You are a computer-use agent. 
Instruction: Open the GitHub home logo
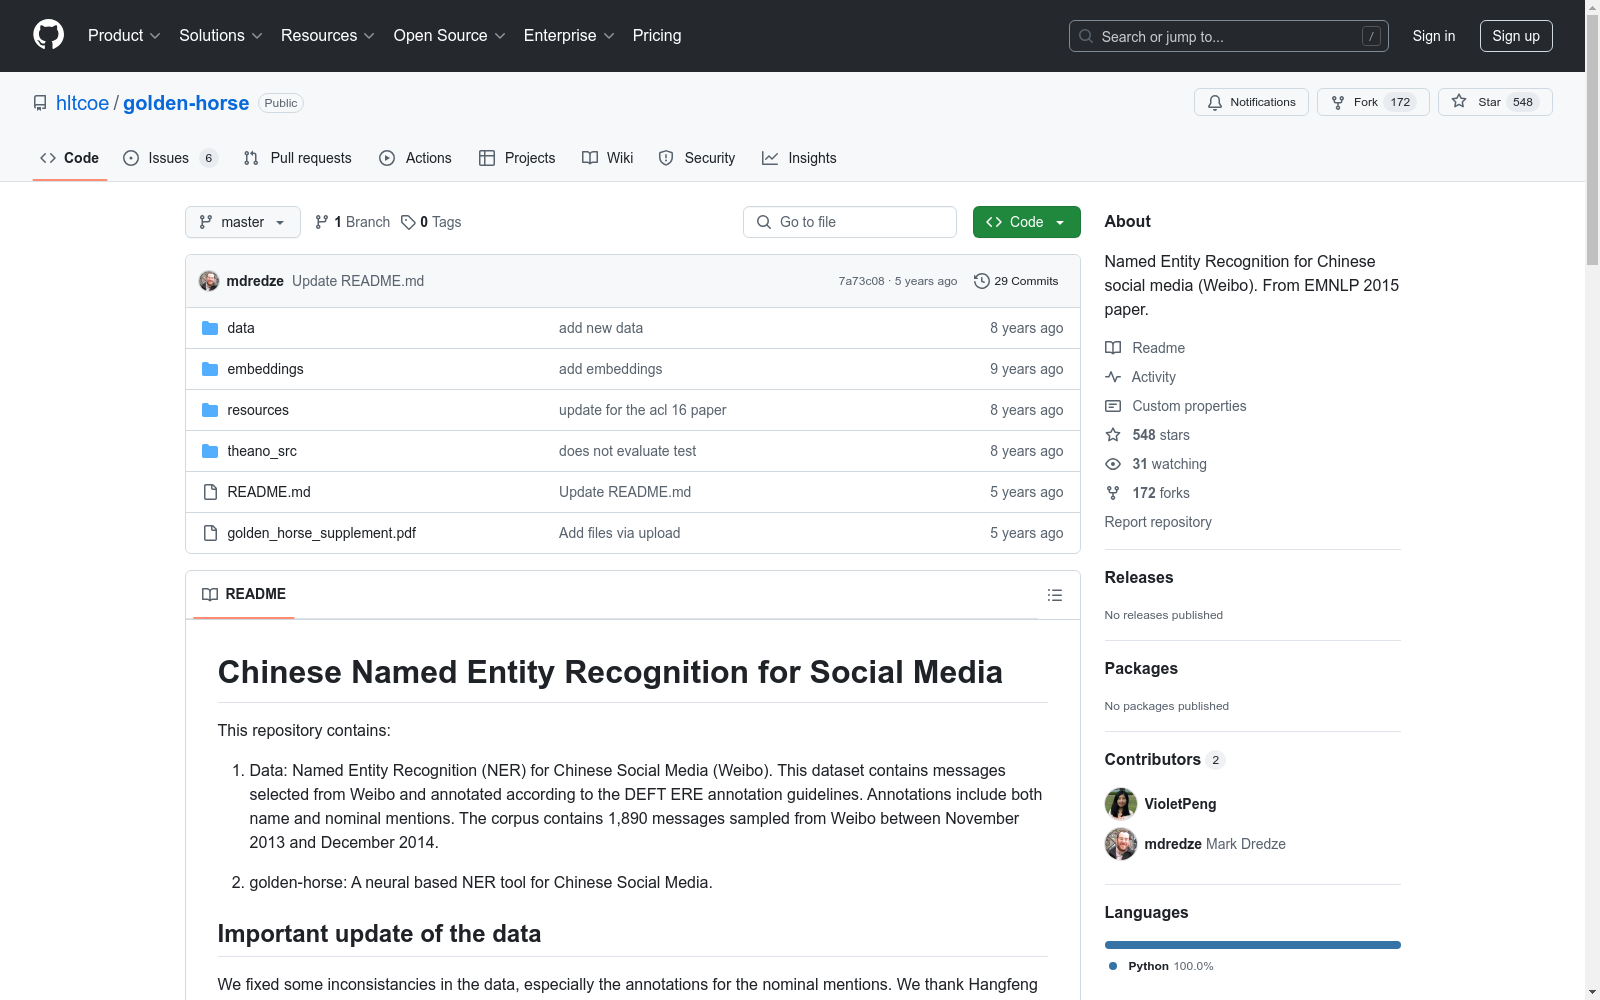(x=48, y=35)
